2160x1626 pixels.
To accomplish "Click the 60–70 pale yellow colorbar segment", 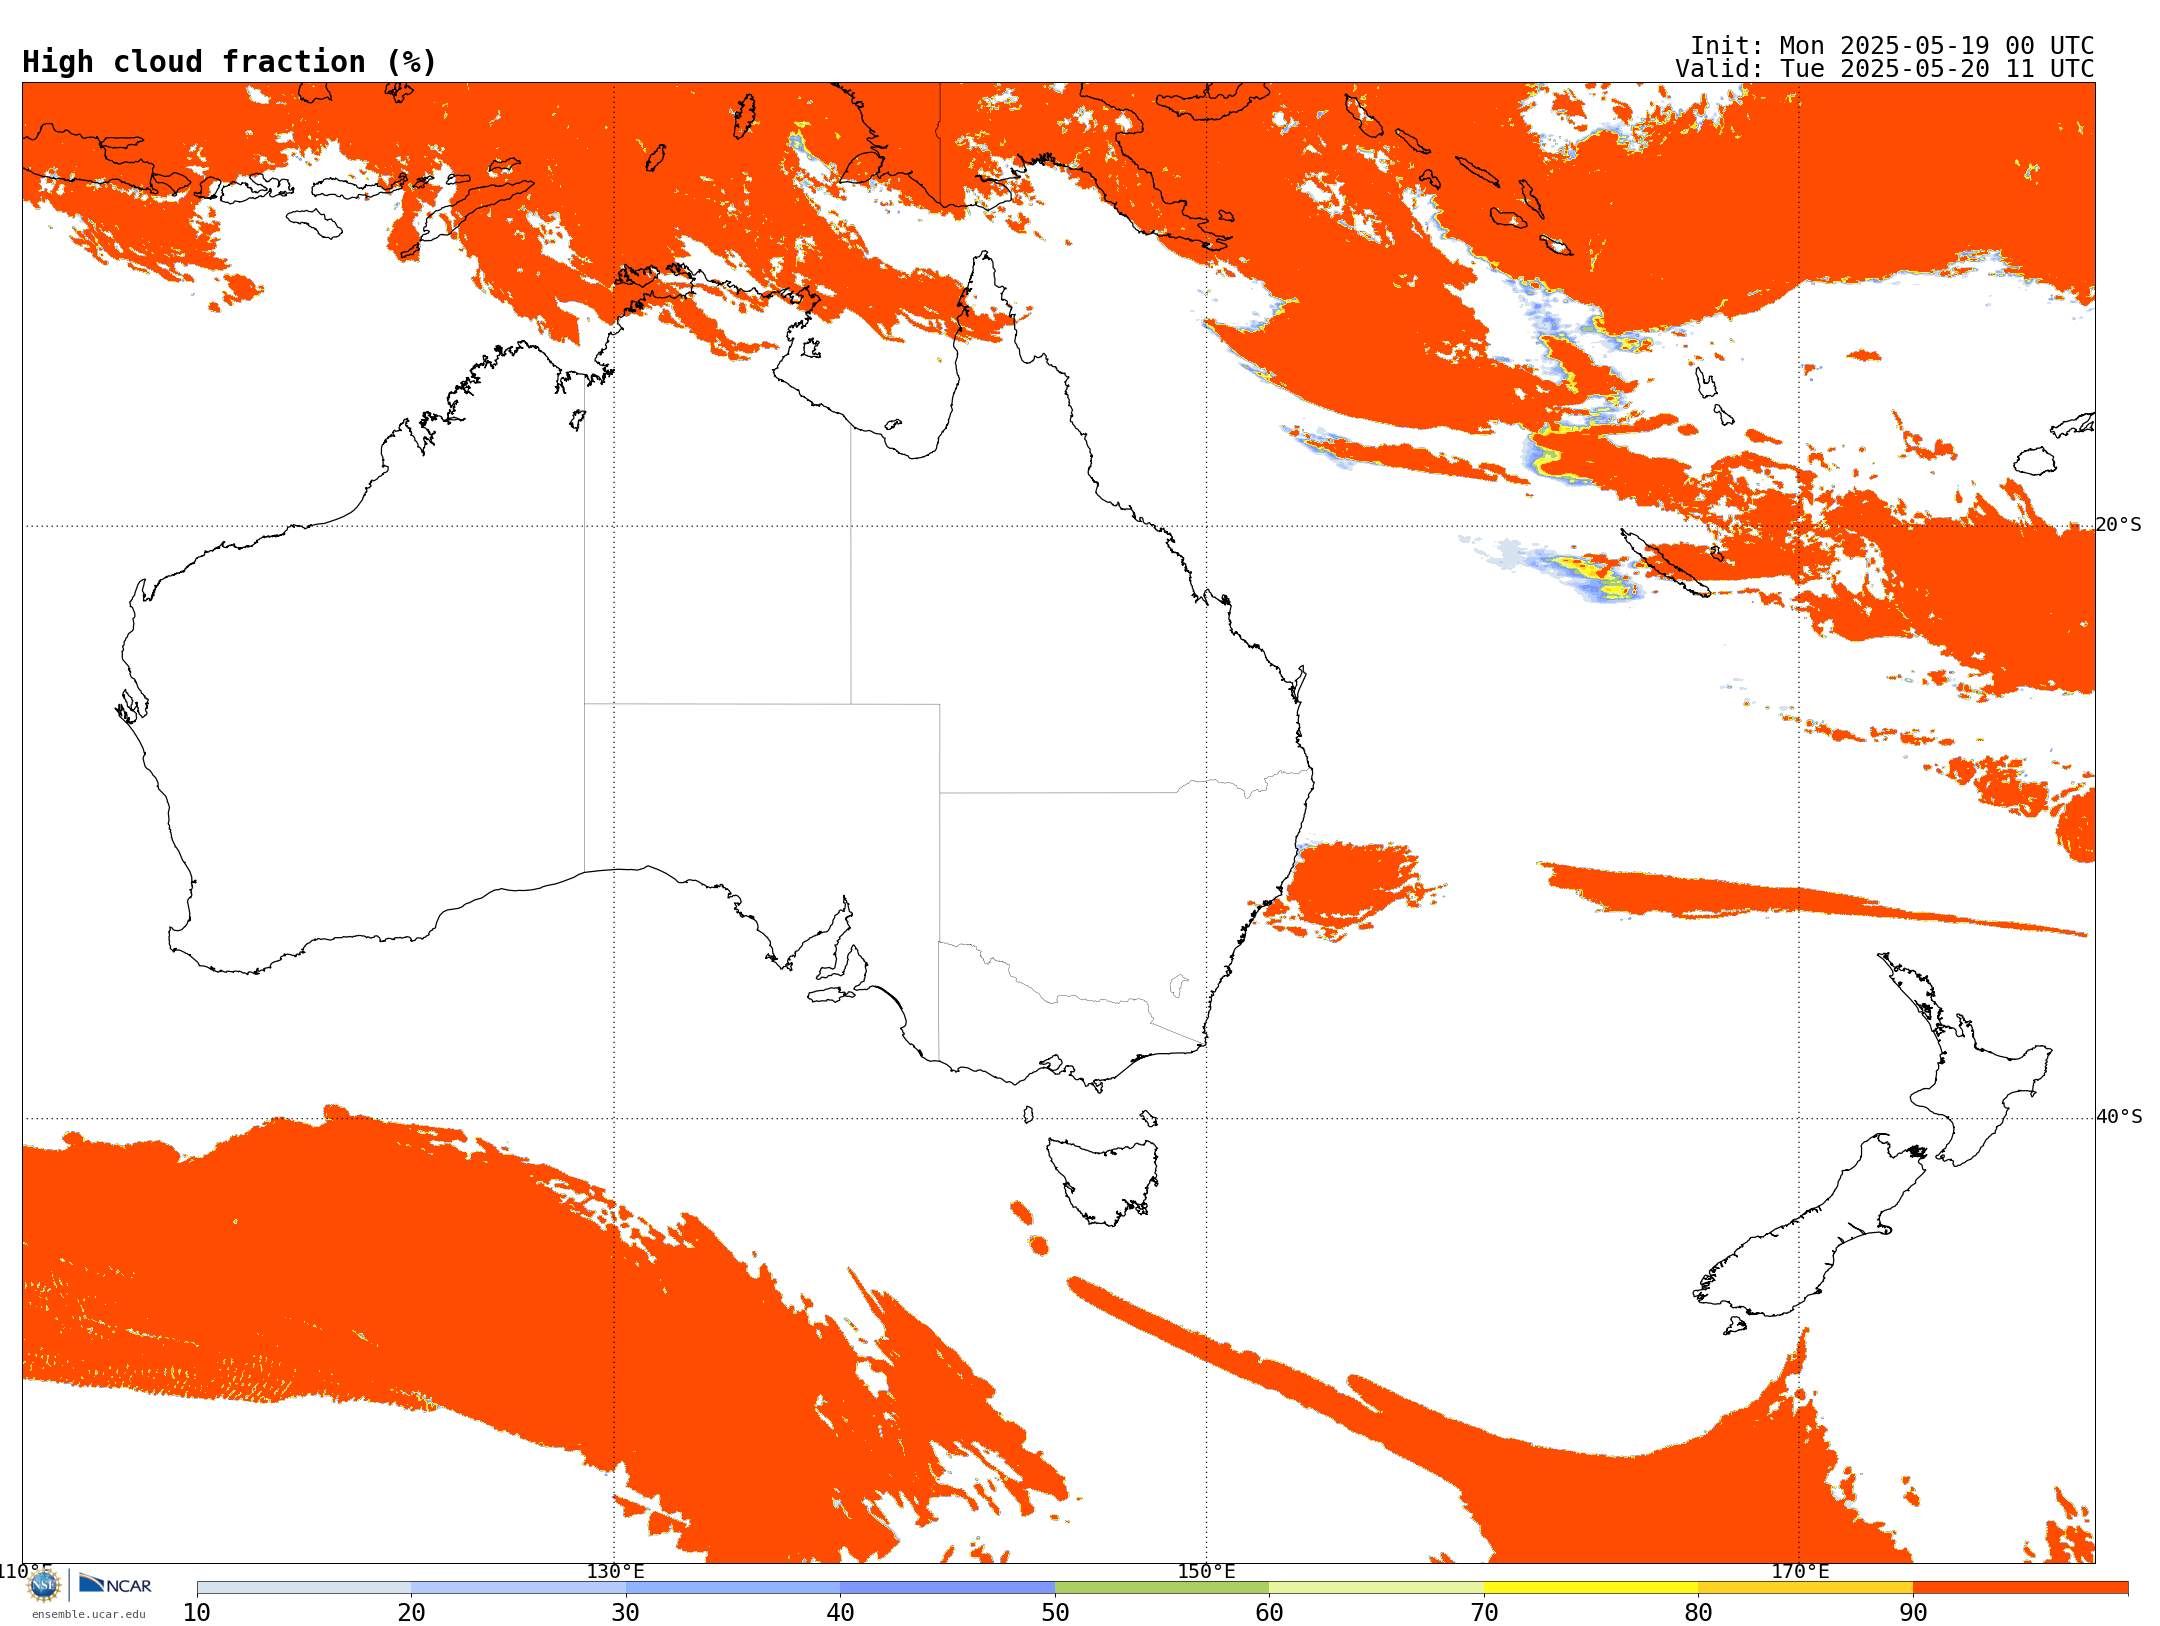I will [x=1376, y=1588].
